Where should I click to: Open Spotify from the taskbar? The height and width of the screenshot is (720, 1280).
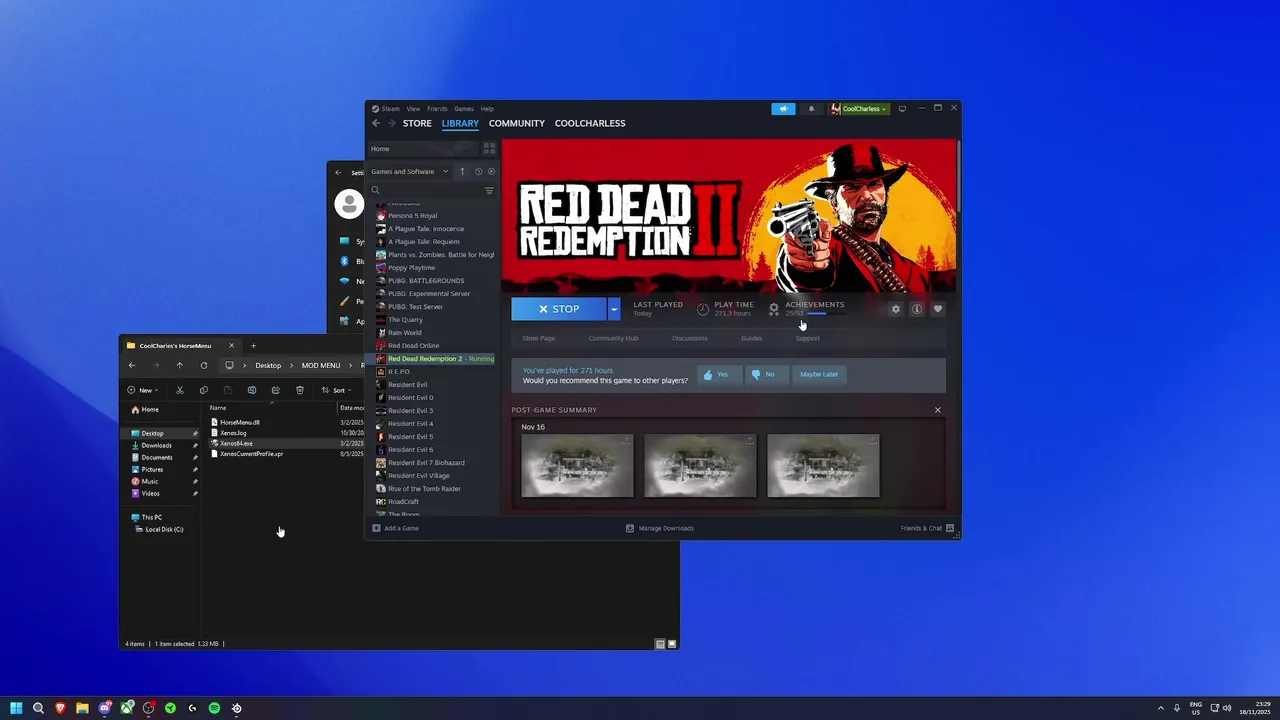214,708
